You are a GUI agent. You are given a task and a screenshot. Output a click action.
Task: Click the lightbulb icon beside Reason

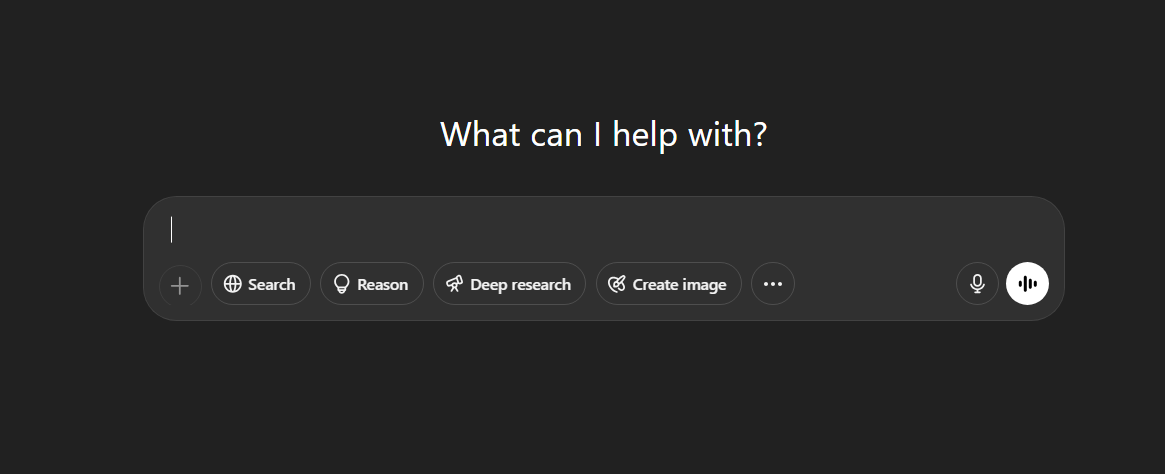coord(342,284)
